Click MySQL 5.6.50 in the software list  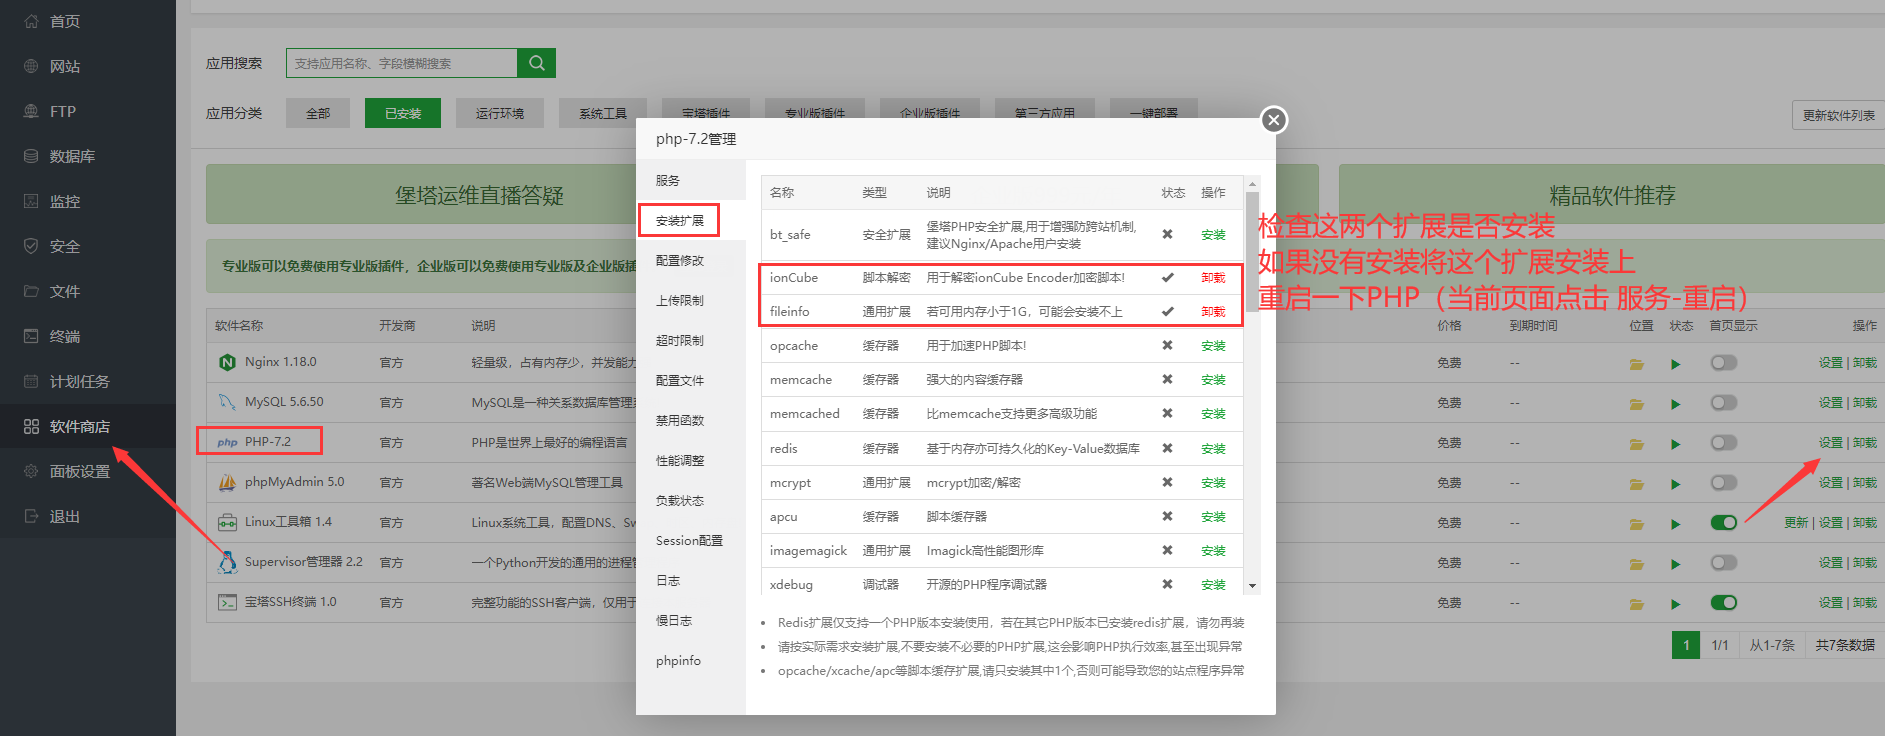284,401
